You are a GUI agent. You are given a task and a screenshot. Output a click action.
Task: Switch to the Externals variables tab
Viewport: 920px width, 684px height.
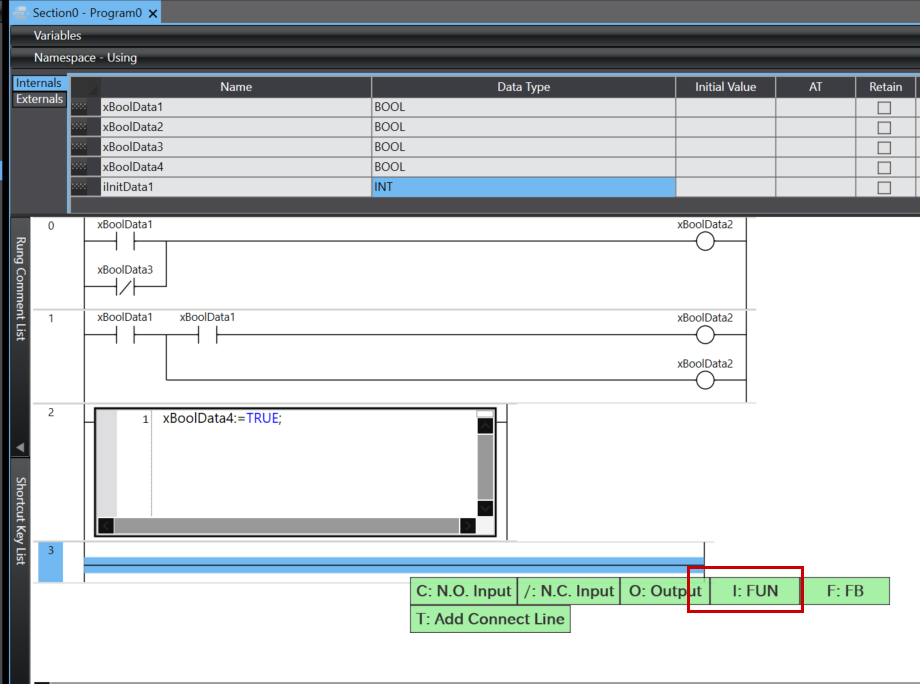pyautogui.click(x=40, y=99)
